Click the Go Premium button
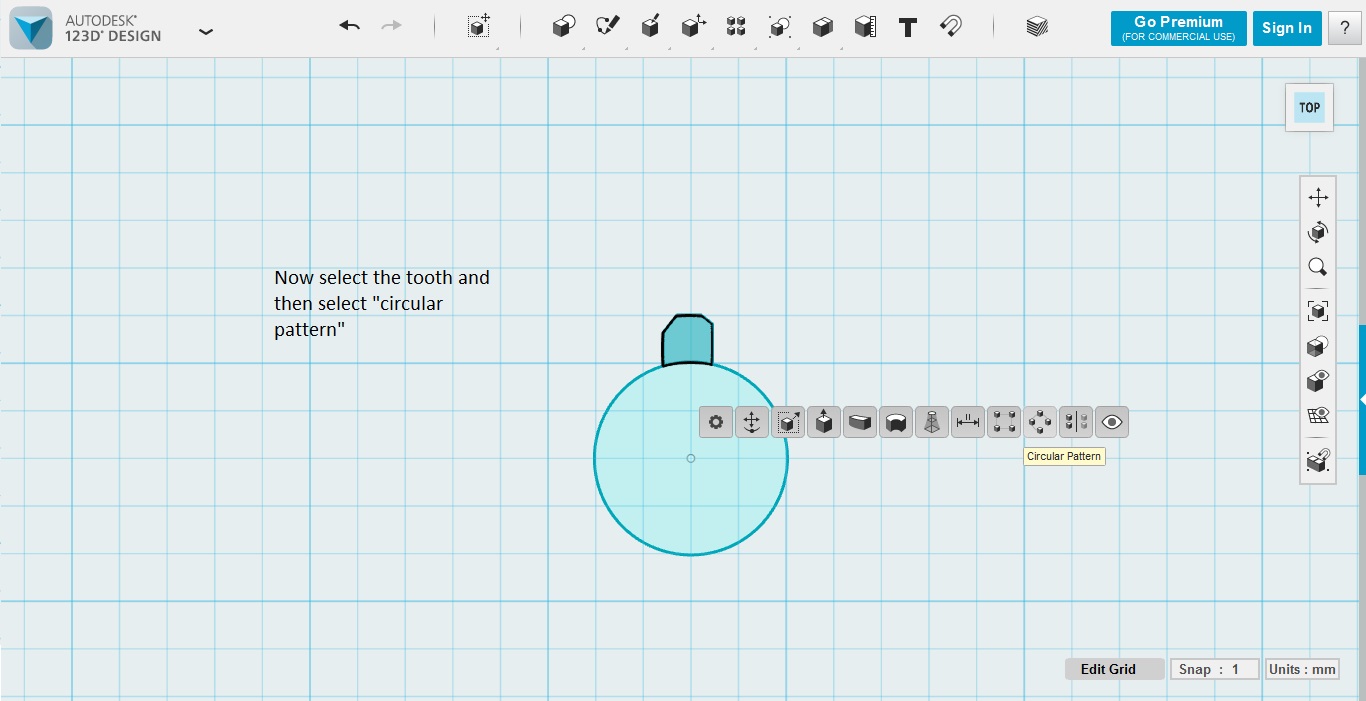Image resolution: width=1366 pixels, height=701 pixels. pyautogui.click(x=1178, y=27)
